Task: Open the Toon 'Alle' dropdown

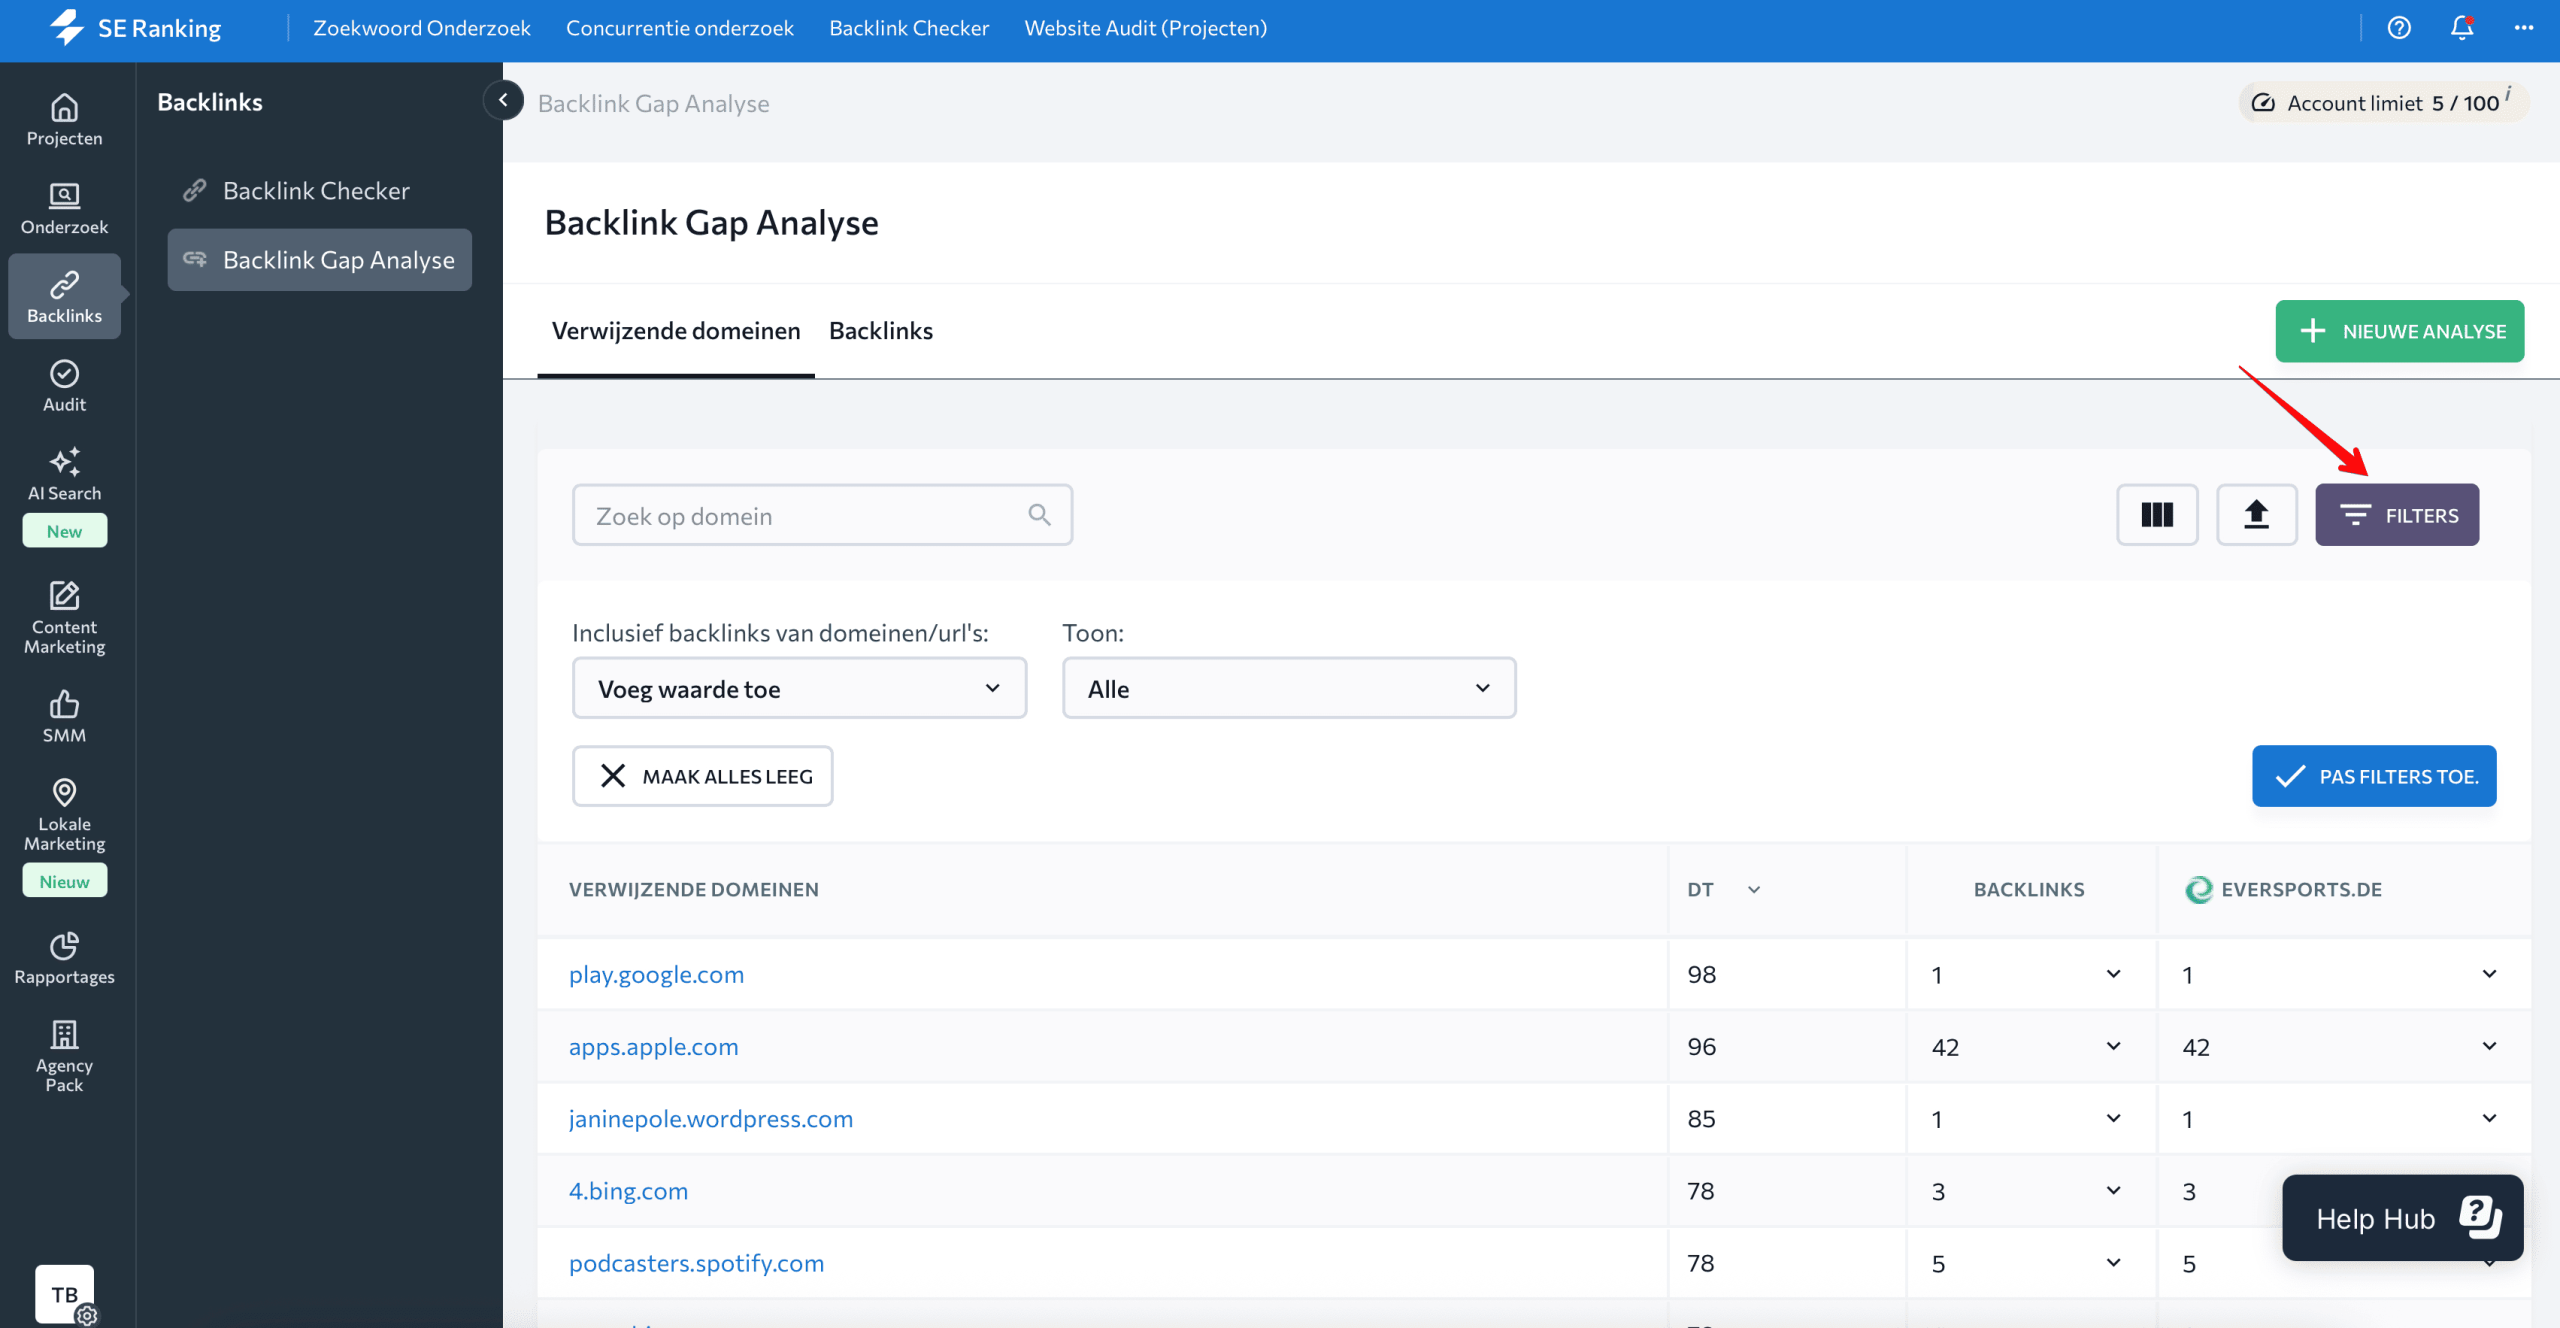Action: point(1289,688)
